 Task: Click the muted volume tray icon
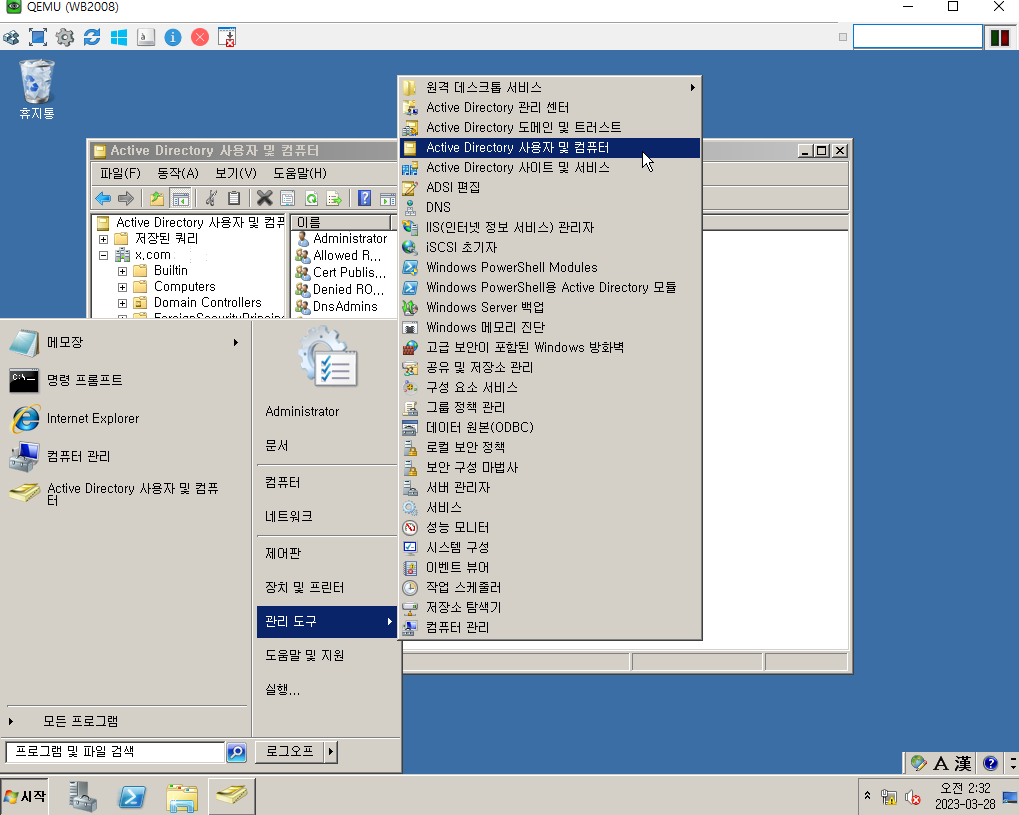click(x=913, y=797)
